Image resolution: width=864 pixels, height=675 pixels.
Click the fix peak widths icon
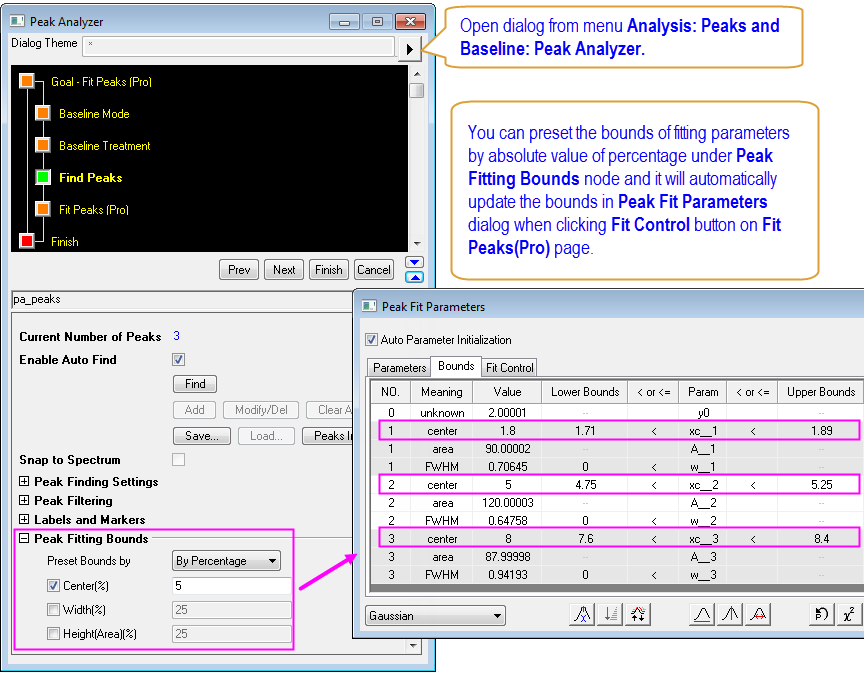pos(758,614)
